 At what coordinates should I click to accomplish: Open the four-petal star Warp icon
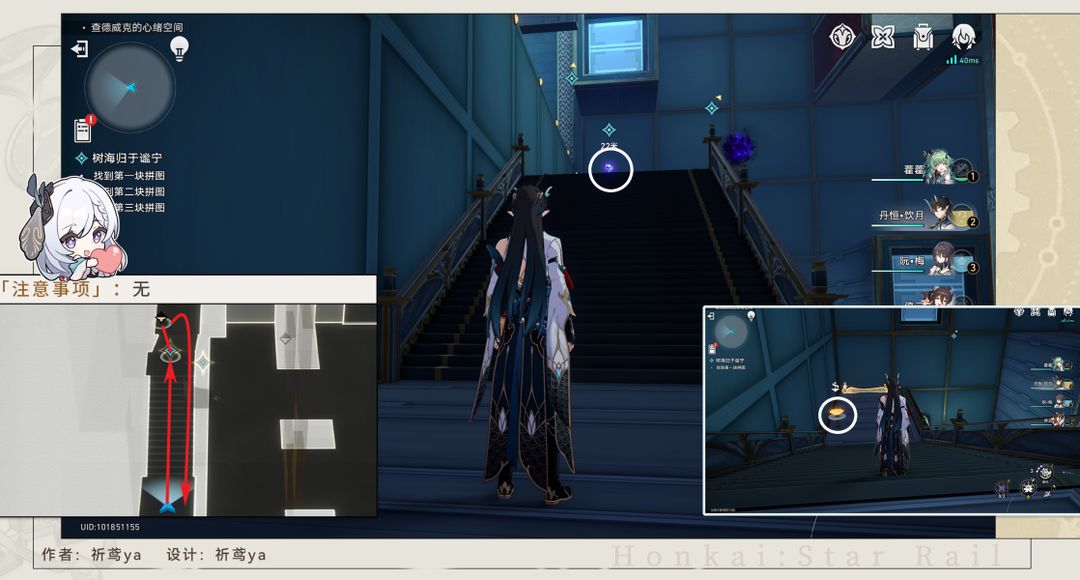coord(882,37)
